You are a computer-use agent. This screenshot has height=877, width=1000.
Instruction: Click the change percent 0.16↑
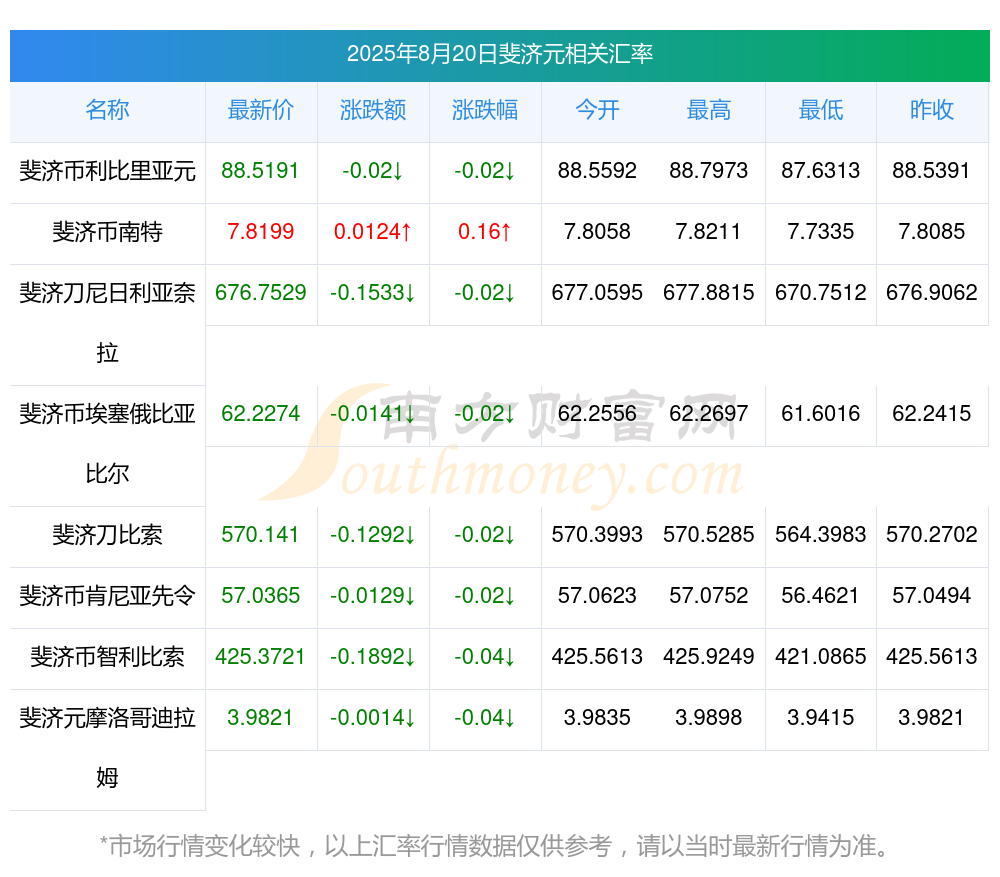(x=485, y=231)
